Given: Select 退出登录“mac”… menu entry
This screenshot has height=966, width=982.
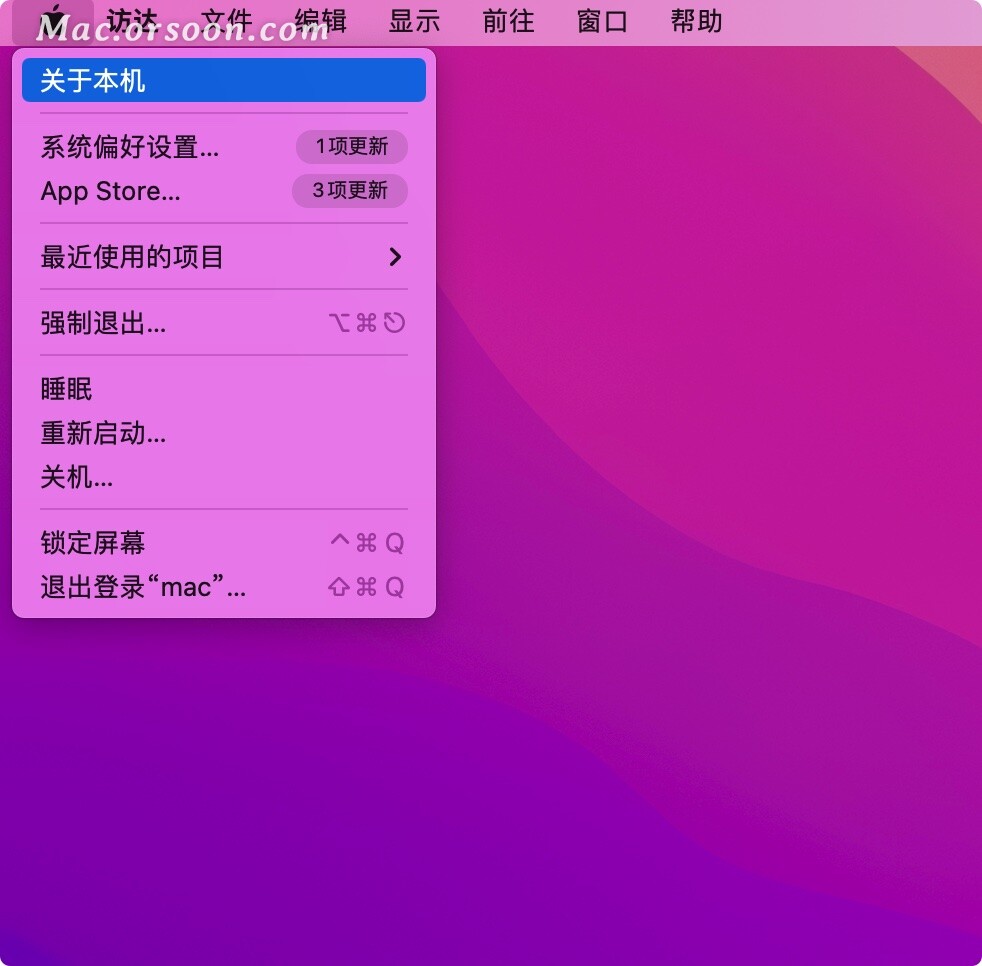Looking at the screenshot, I should (224, 587).
